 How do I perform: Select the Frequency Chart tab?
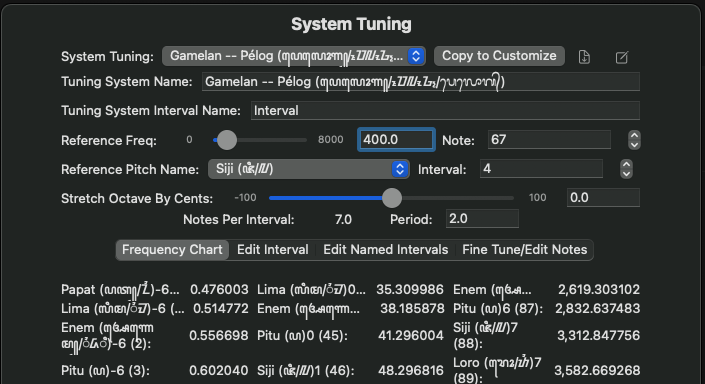click(172, 250)
